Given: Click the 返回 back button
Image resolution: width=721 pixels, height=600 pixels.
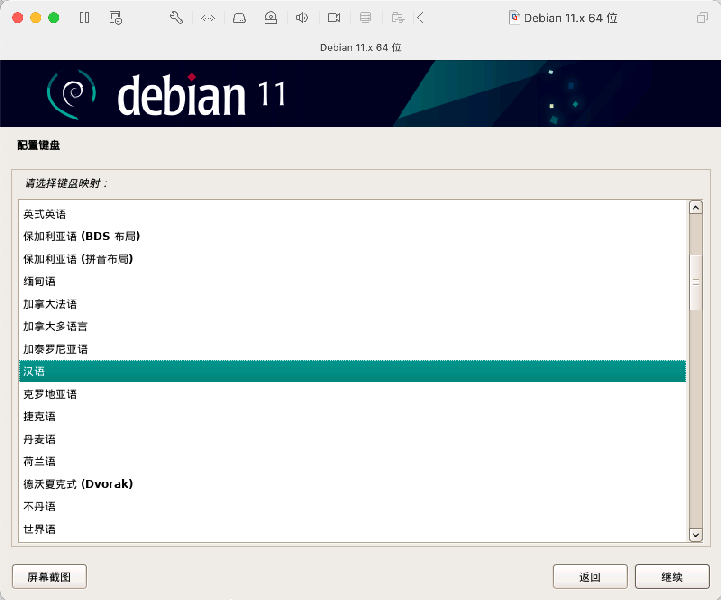Looking at the screenshot, I should coord(590,577).
